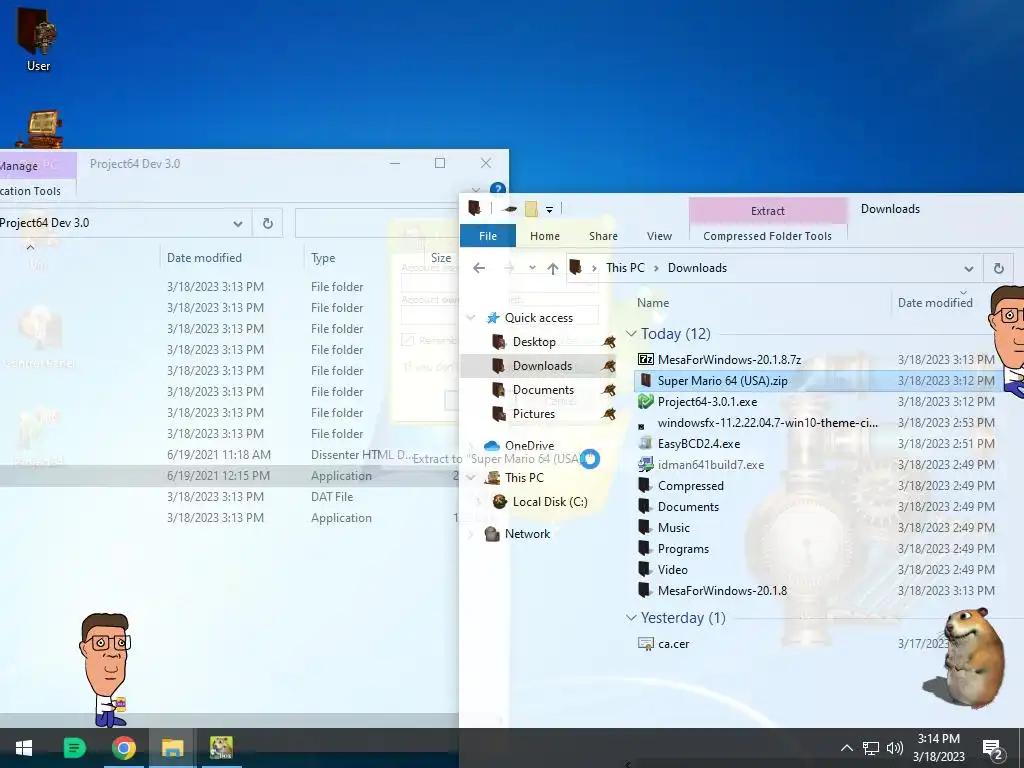Click the Back arrow in Downloads window
Image resolution: width=1024 pixels, height=768 pixels.
(479, 268)
